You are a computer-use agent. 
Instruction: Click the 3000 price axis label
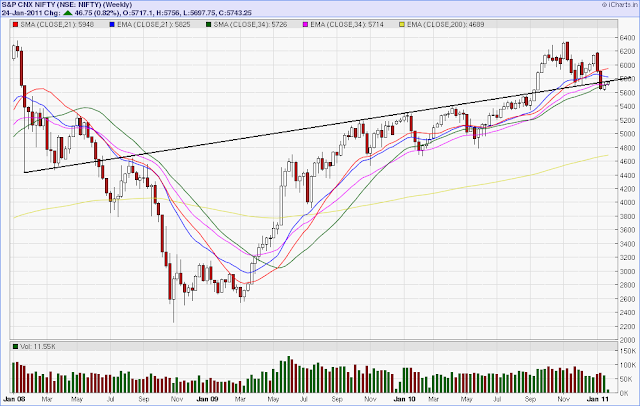627,271
